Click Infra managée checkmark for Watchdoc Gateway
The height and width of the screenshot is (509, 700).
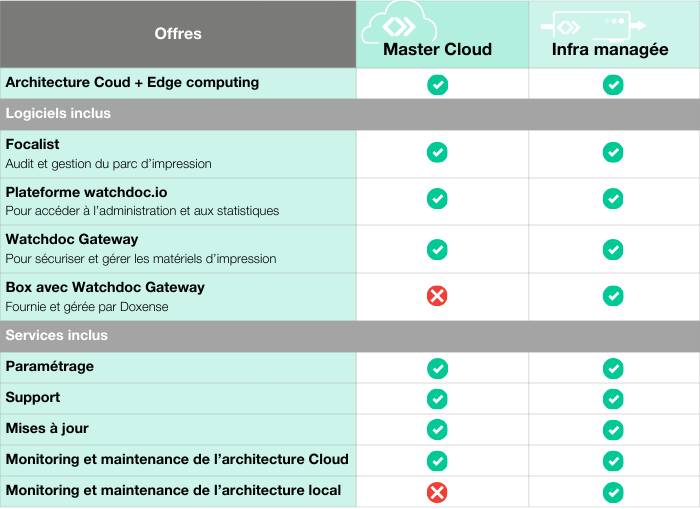point(613,250)
